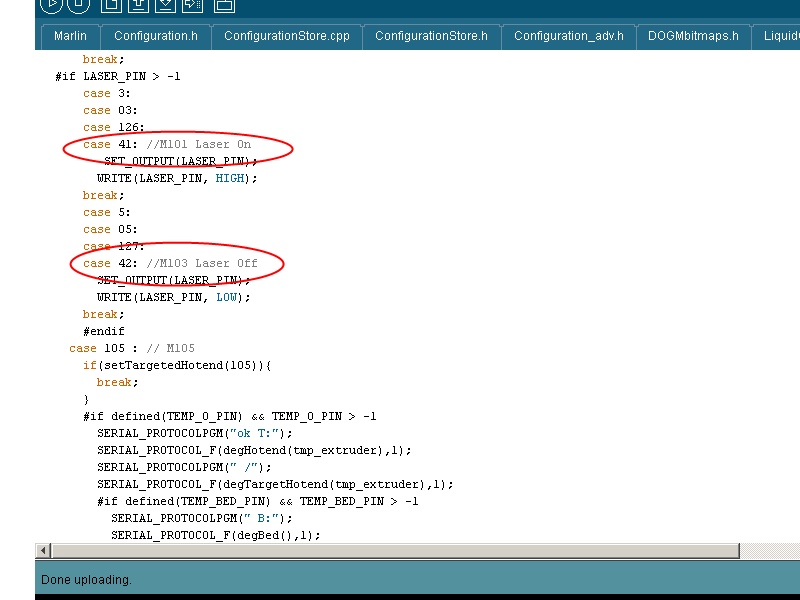Create a new sketch with New icon
800x600 pixels.
click(112, 4)
